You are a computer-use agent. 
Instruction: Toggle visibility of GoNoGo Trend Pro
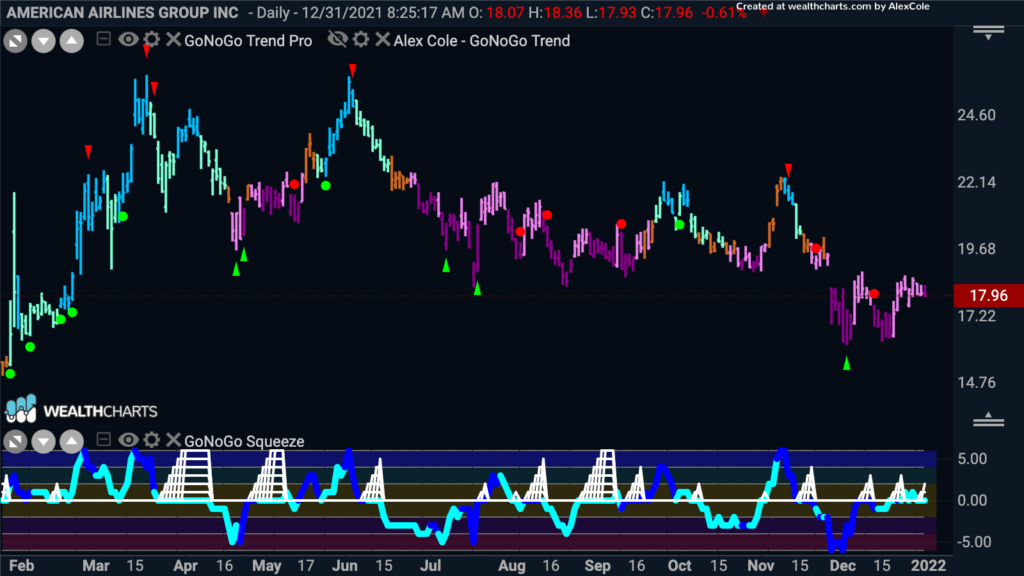tap(128, 39)
